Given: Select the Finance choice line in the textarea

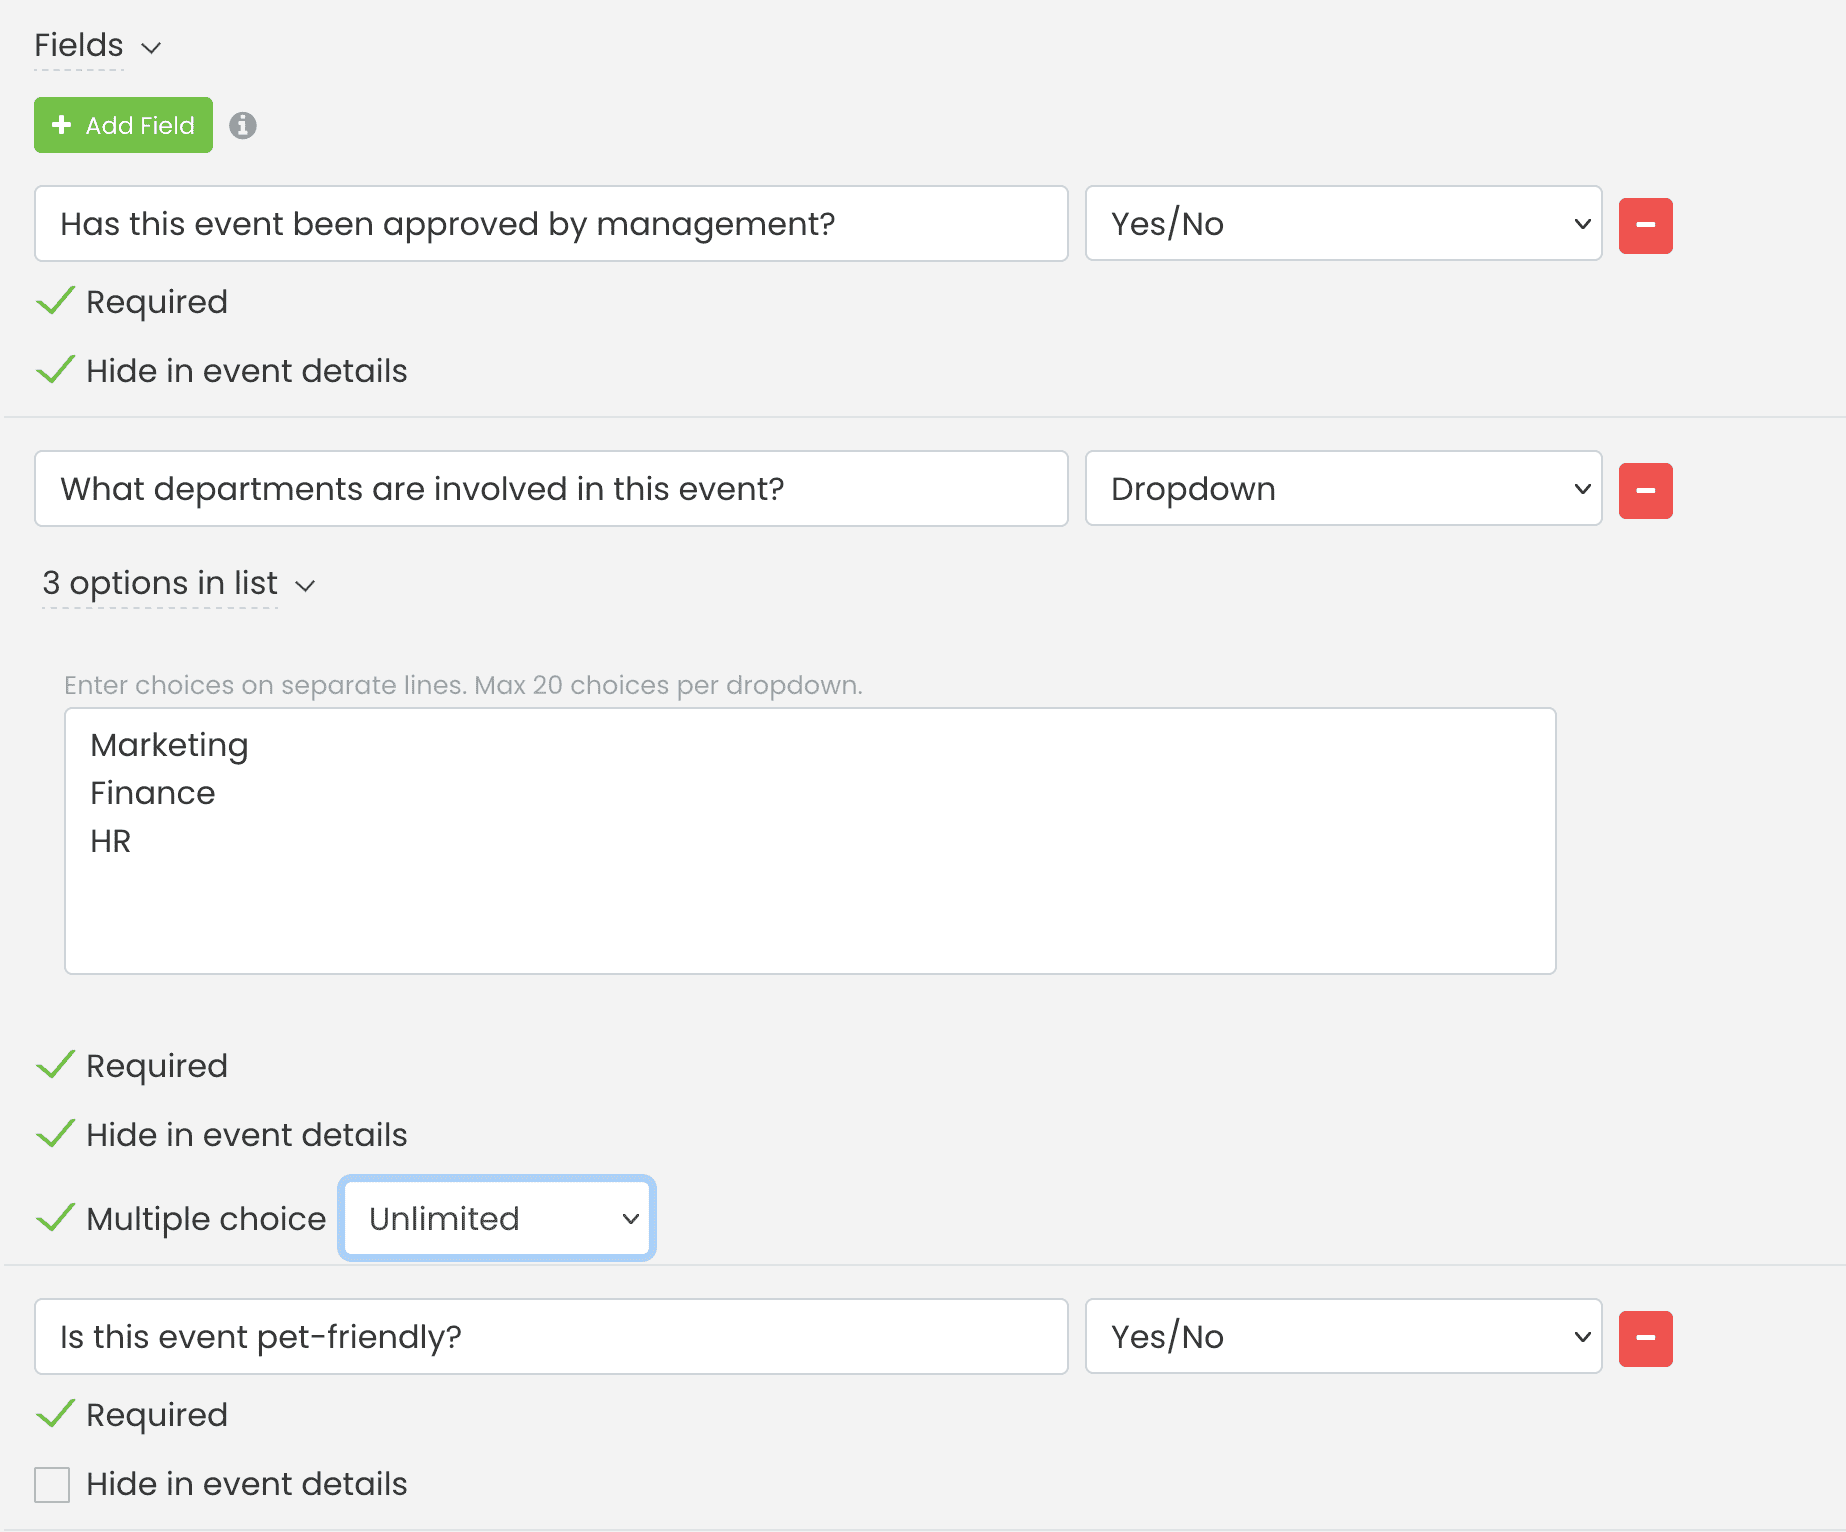Looking at the screenshot, I should tap(152, 792).
